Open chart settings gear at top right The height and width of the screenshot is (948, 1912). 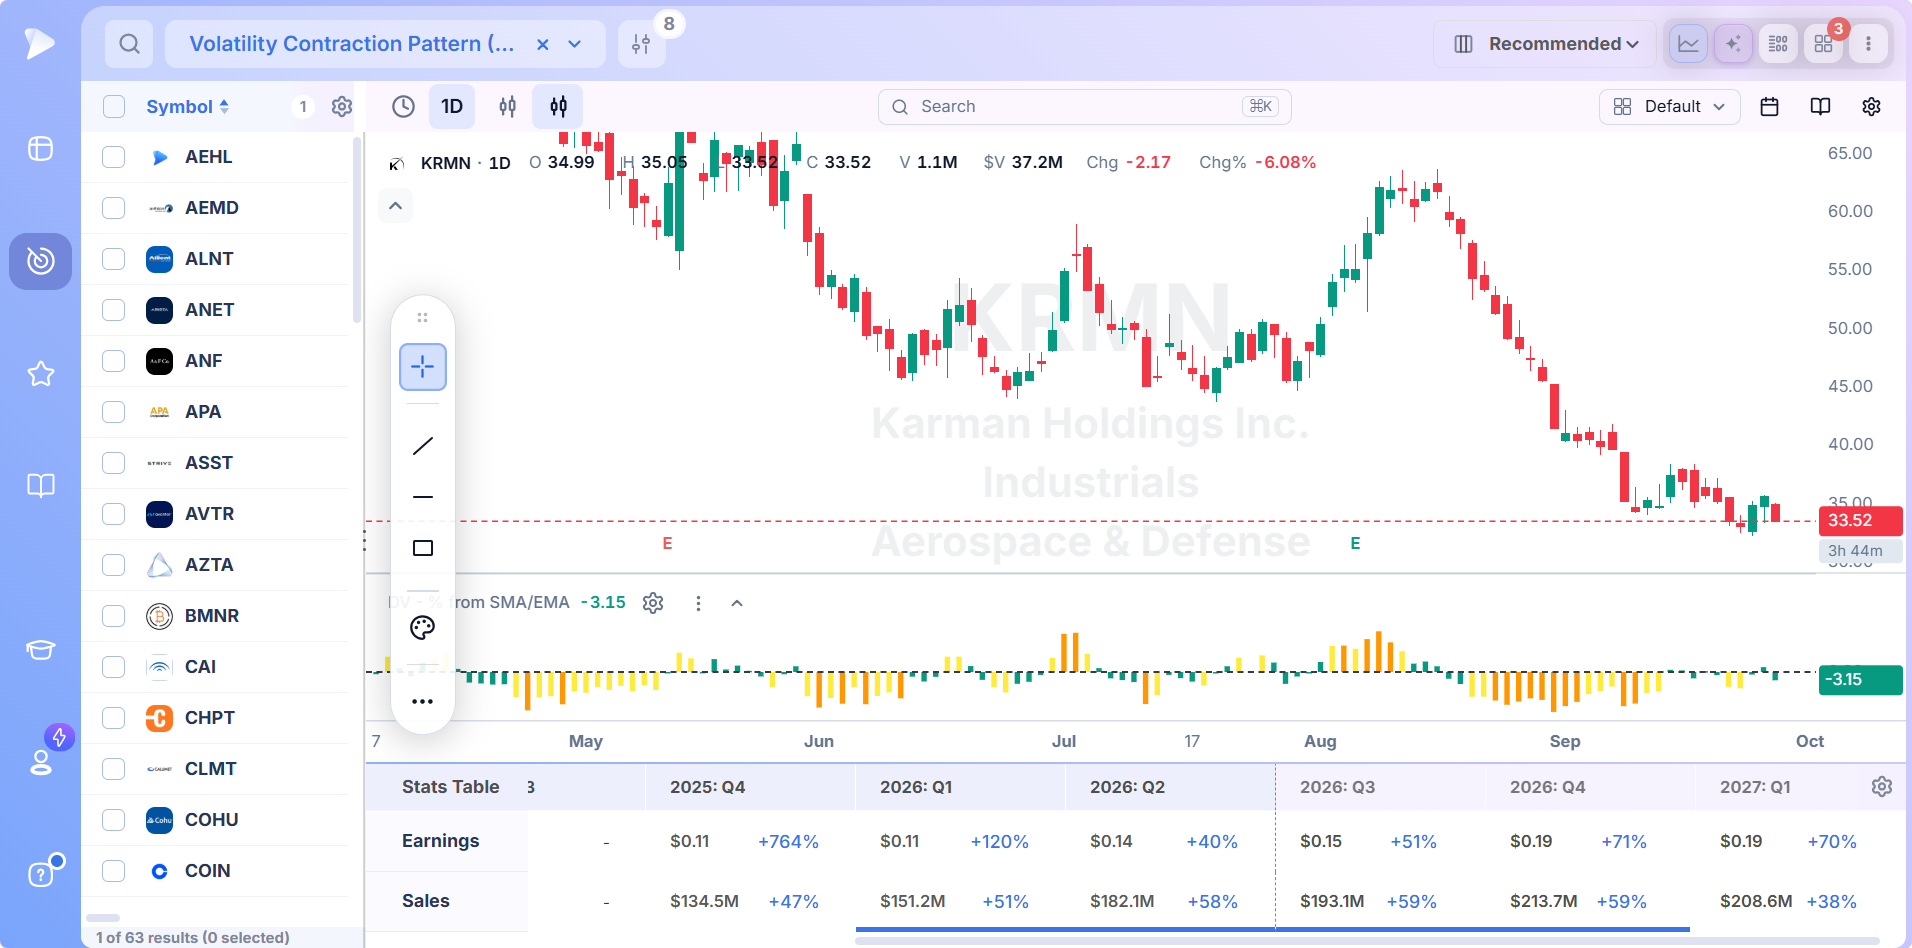pos(1871,107)
